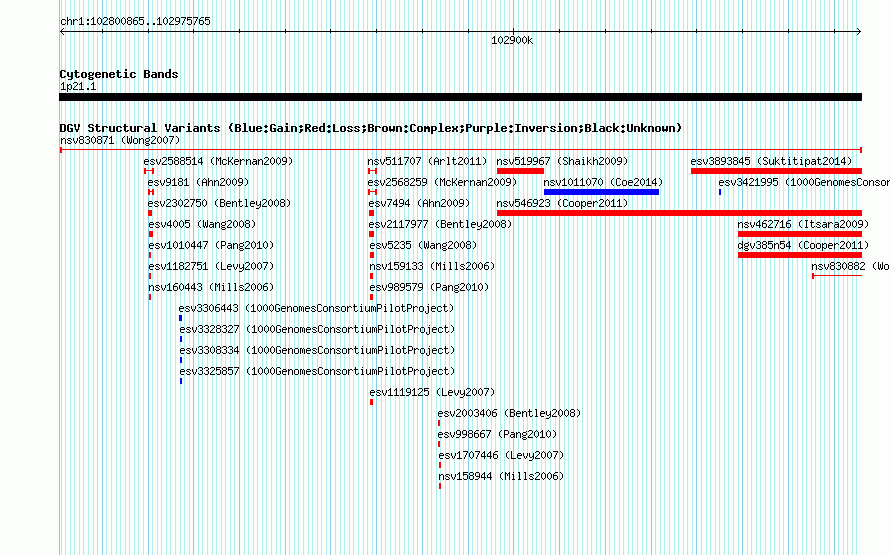Click the ruler's right arrow end

pos(859,32)
